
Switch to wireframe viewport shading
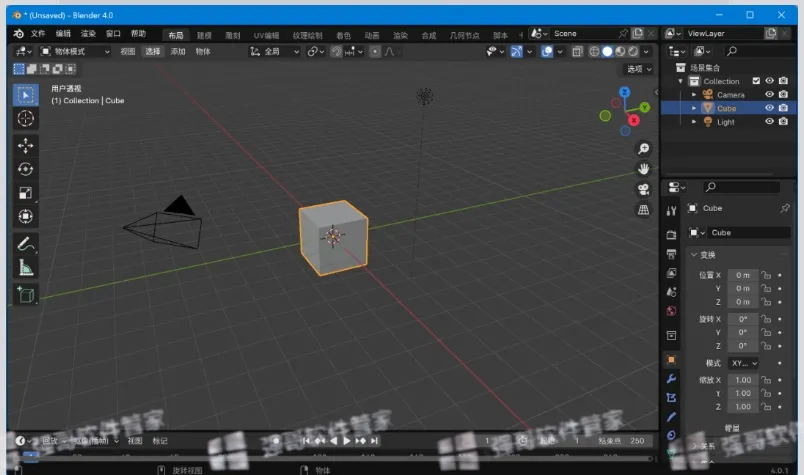(x=594, y=51)
